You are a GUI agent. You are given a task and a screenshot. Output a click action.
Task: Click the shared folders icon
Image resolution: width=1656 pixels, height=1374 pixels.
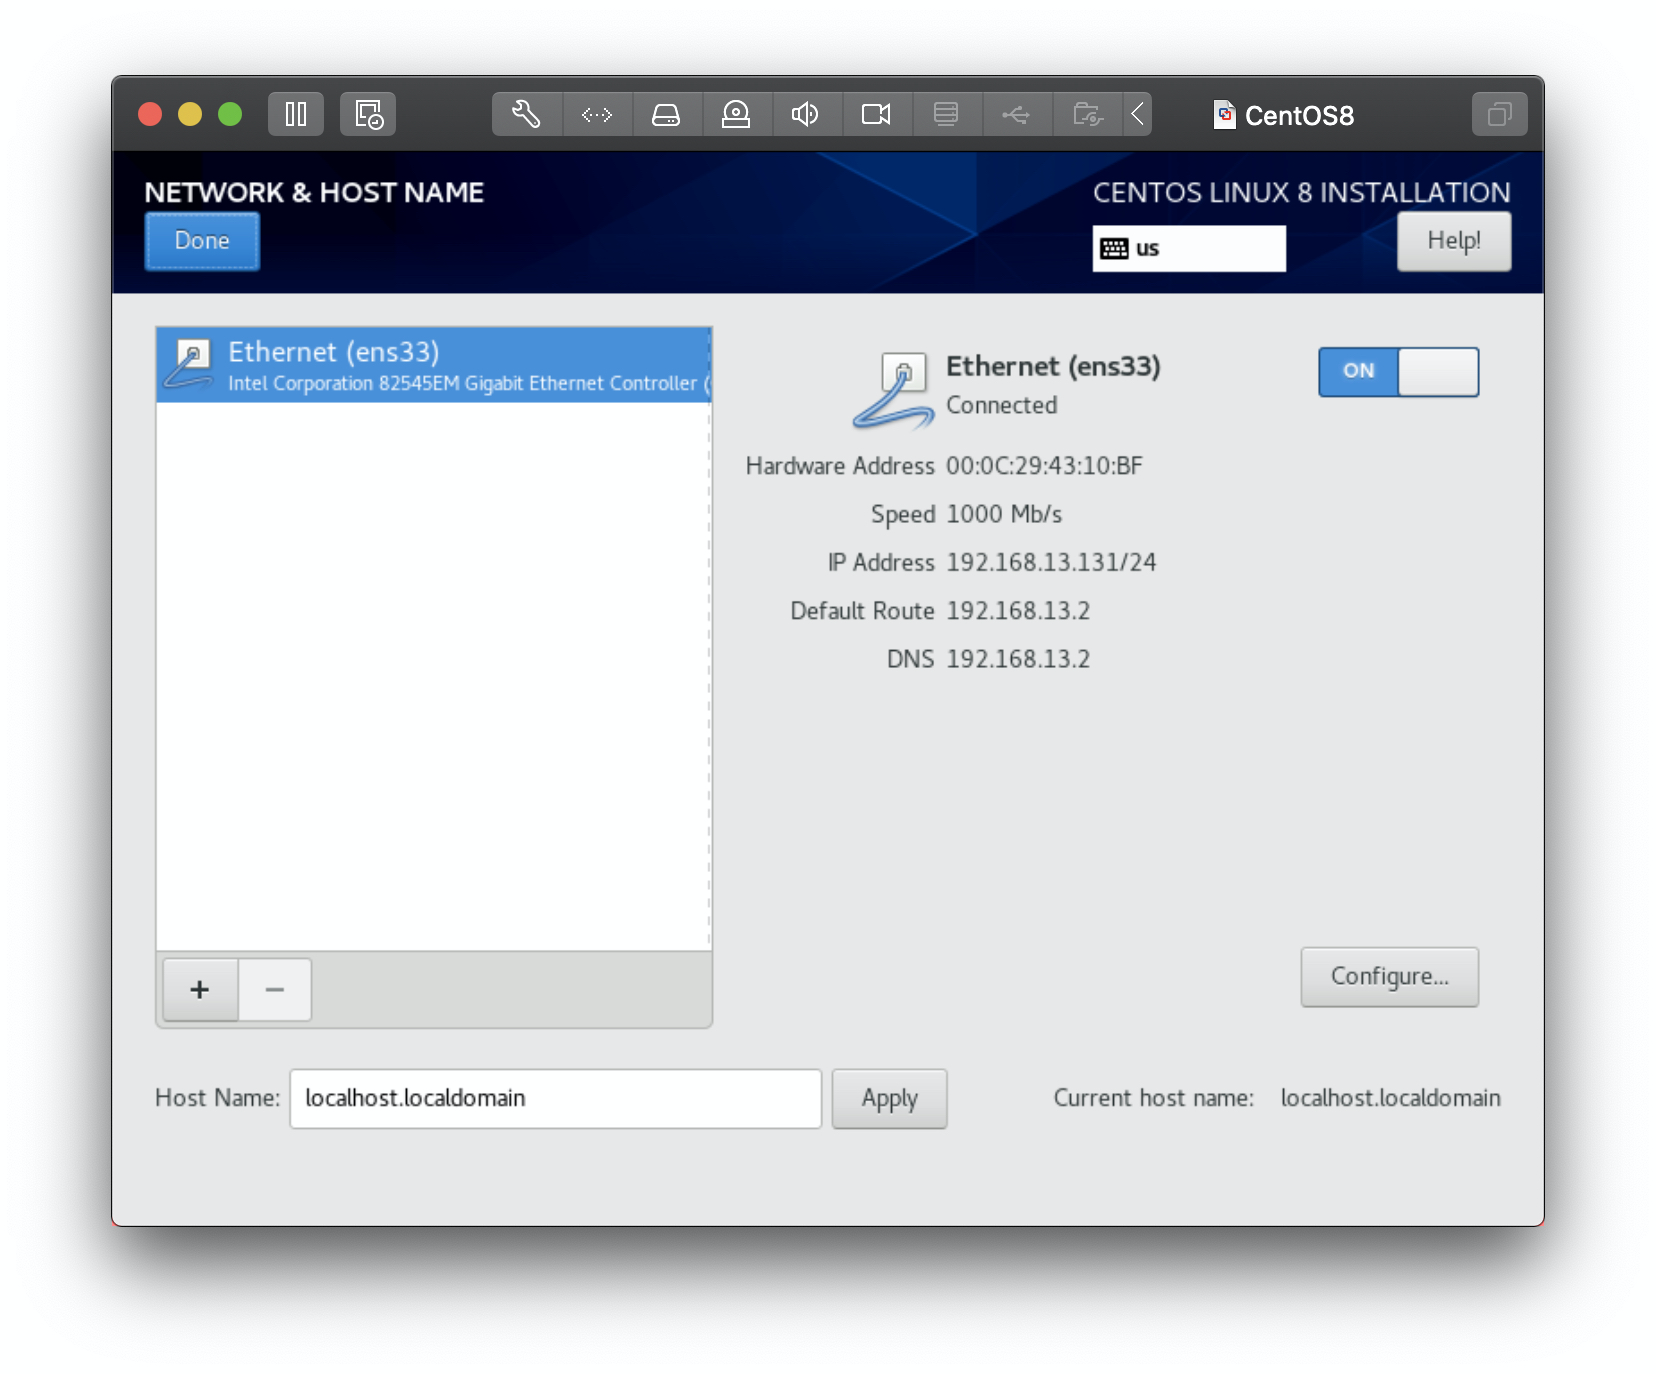1087,114
